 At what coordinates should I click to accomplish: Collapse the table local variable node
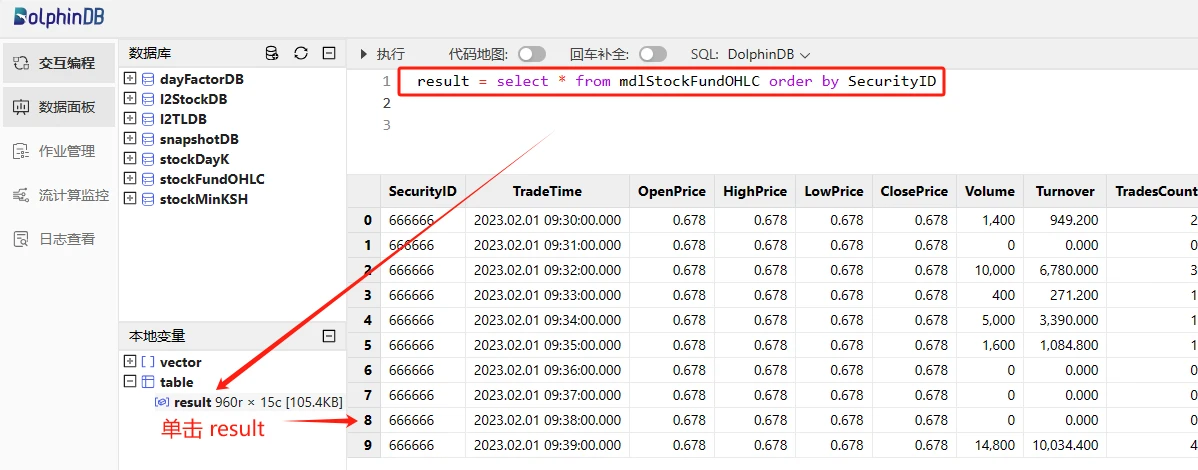pos(130,382)
